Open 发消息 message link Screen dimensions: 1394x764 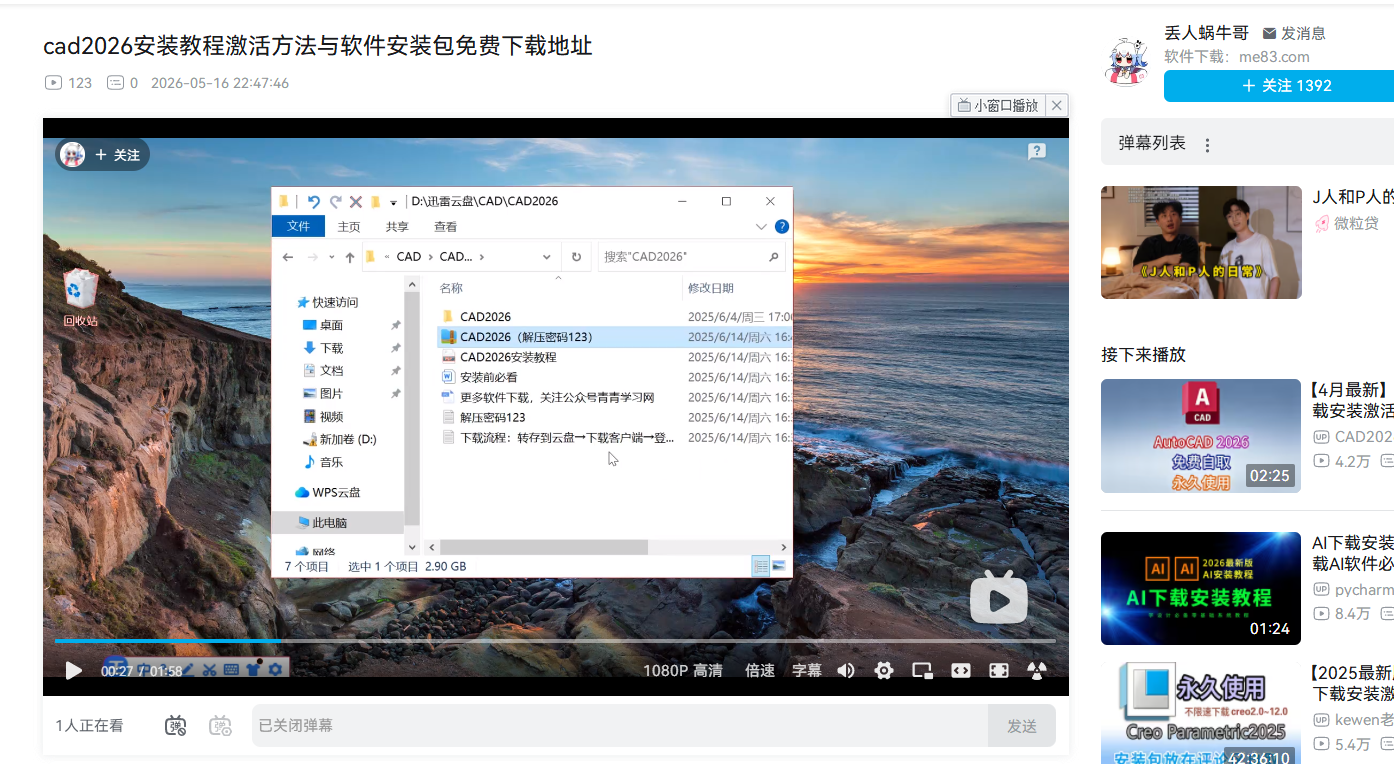click(x=1294, y=33)
